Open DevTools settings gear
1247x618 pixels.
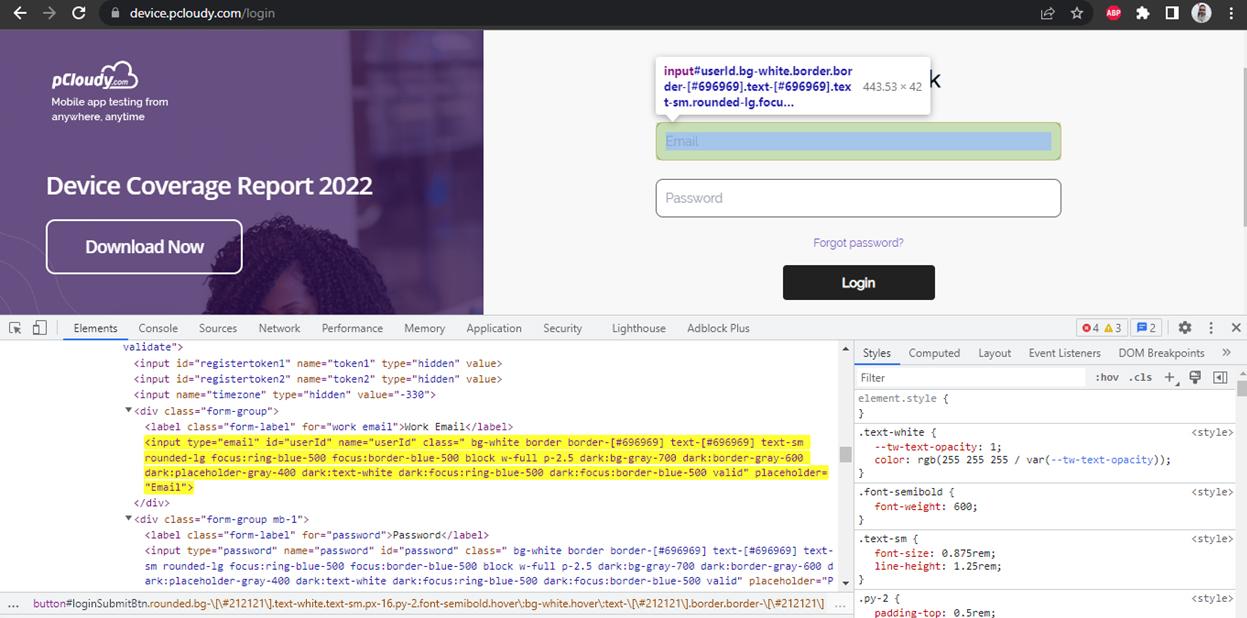1185,328
